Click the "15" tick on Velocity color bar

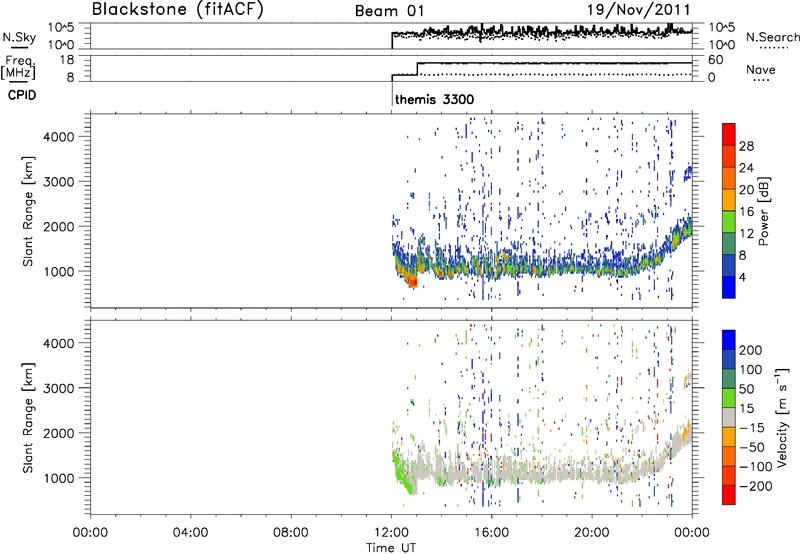tap(746, 409)
